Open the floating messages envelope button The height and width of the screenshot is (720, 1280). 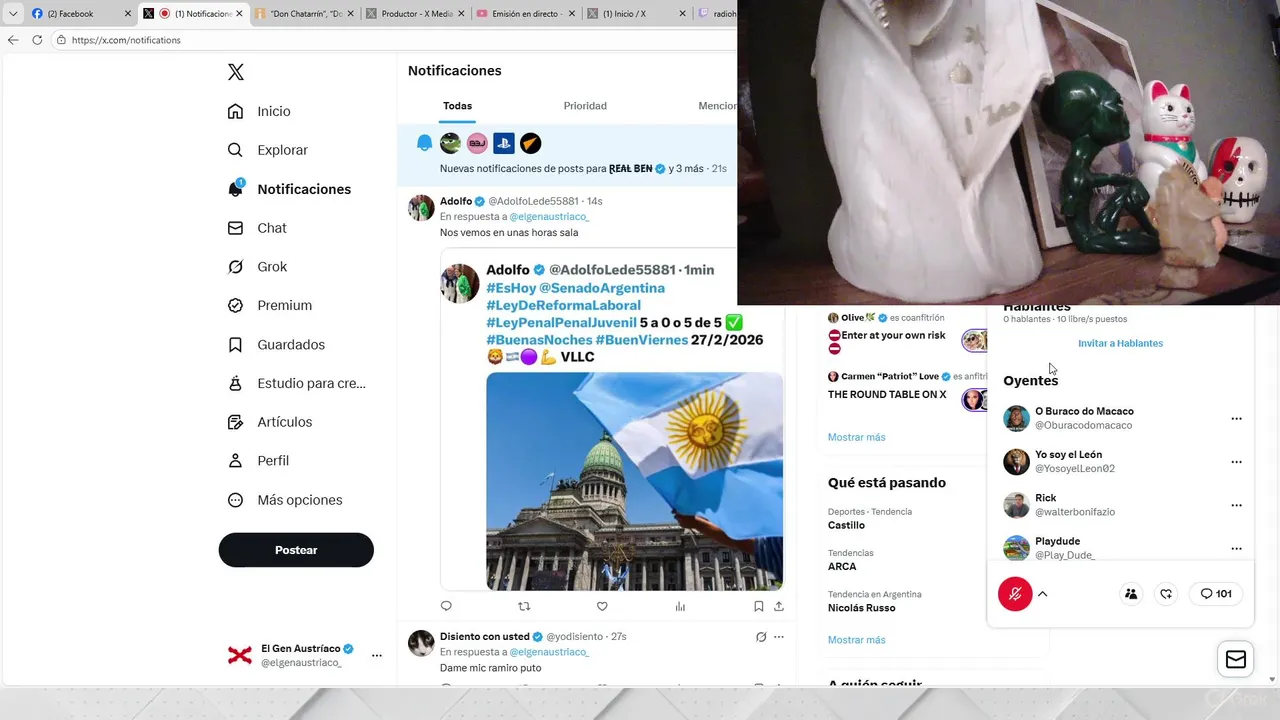coord(1236,659)
